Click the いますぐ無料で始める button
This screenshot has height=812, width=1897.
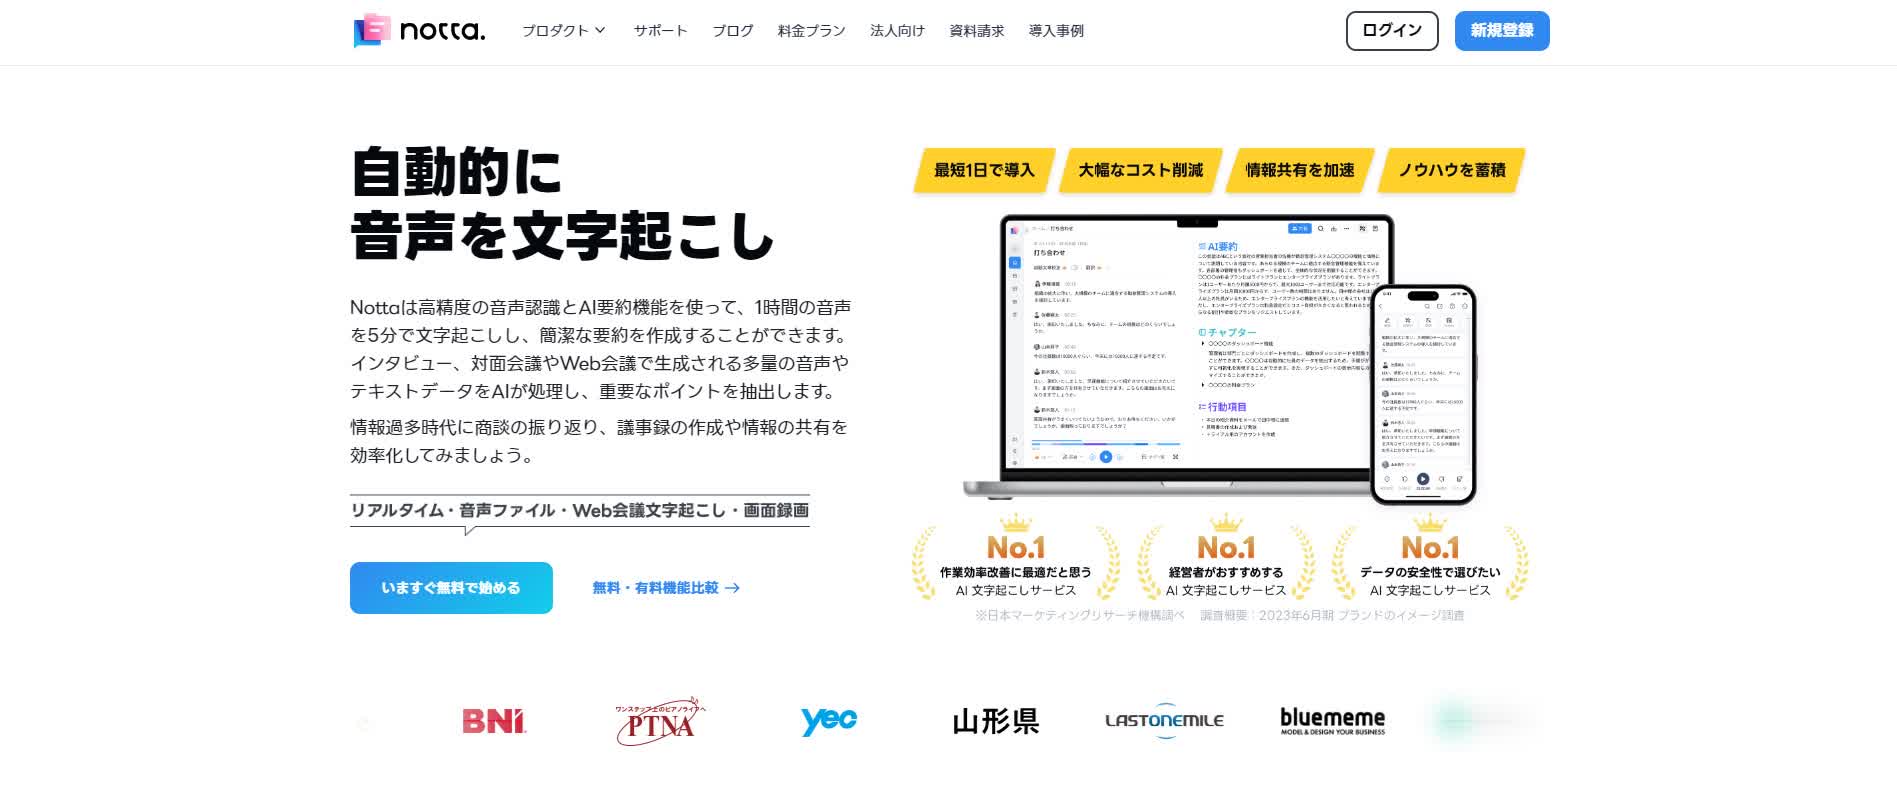(x=451, y=588)
